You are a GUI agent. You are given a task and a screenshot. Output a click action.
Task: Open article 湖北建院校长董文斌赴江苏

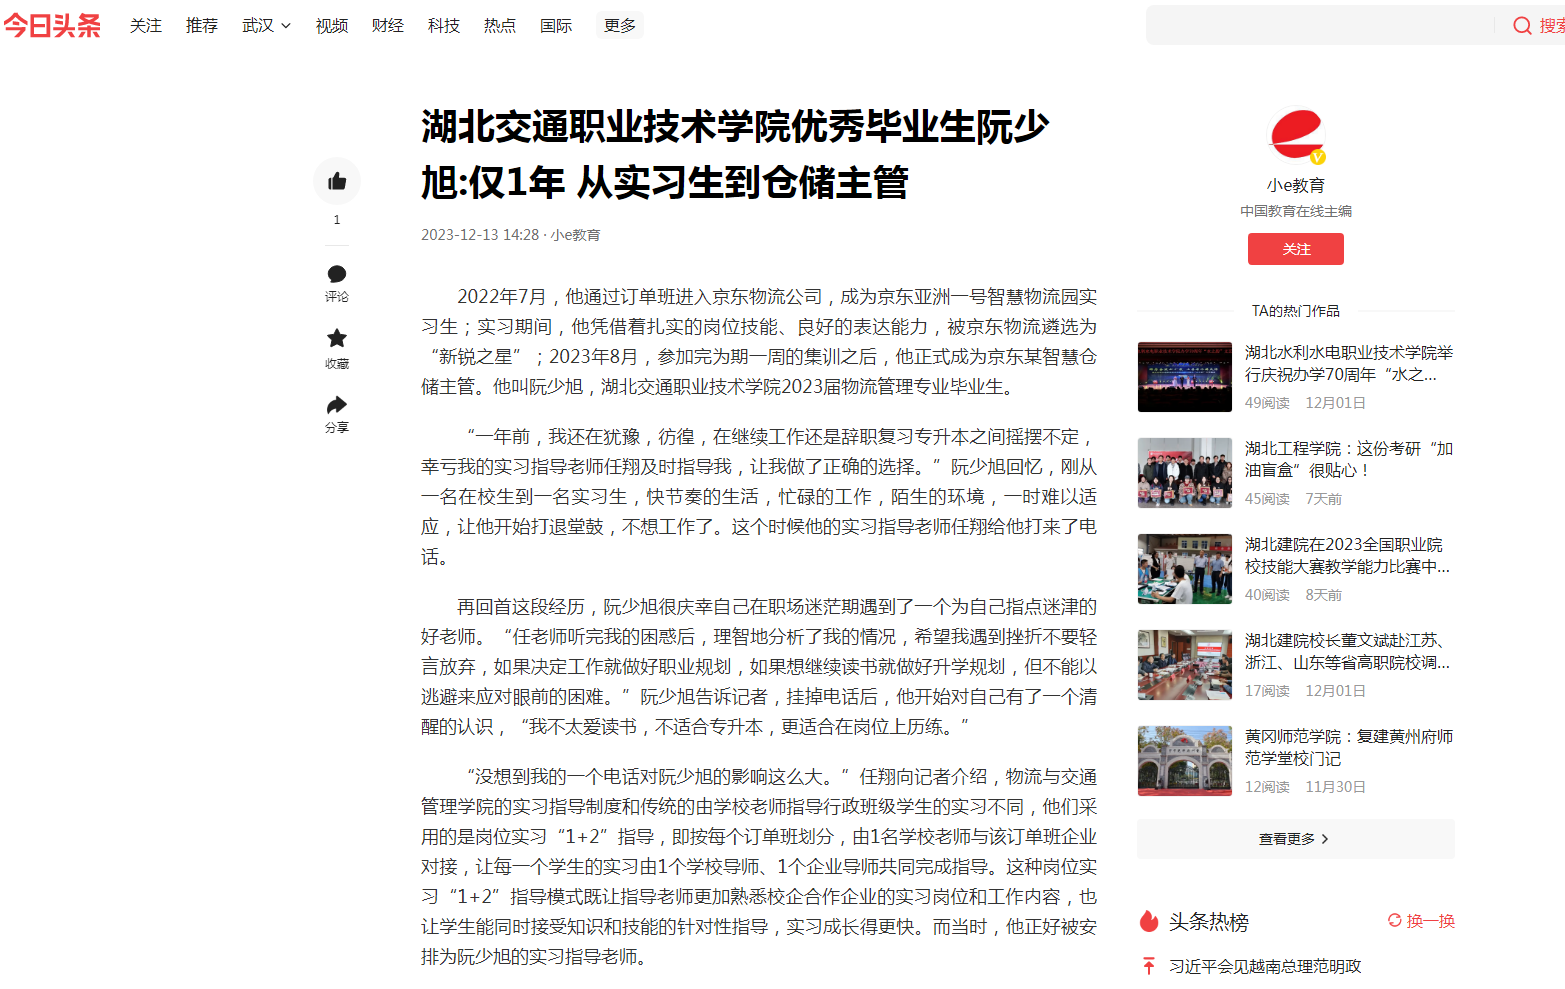point(1349,651)
